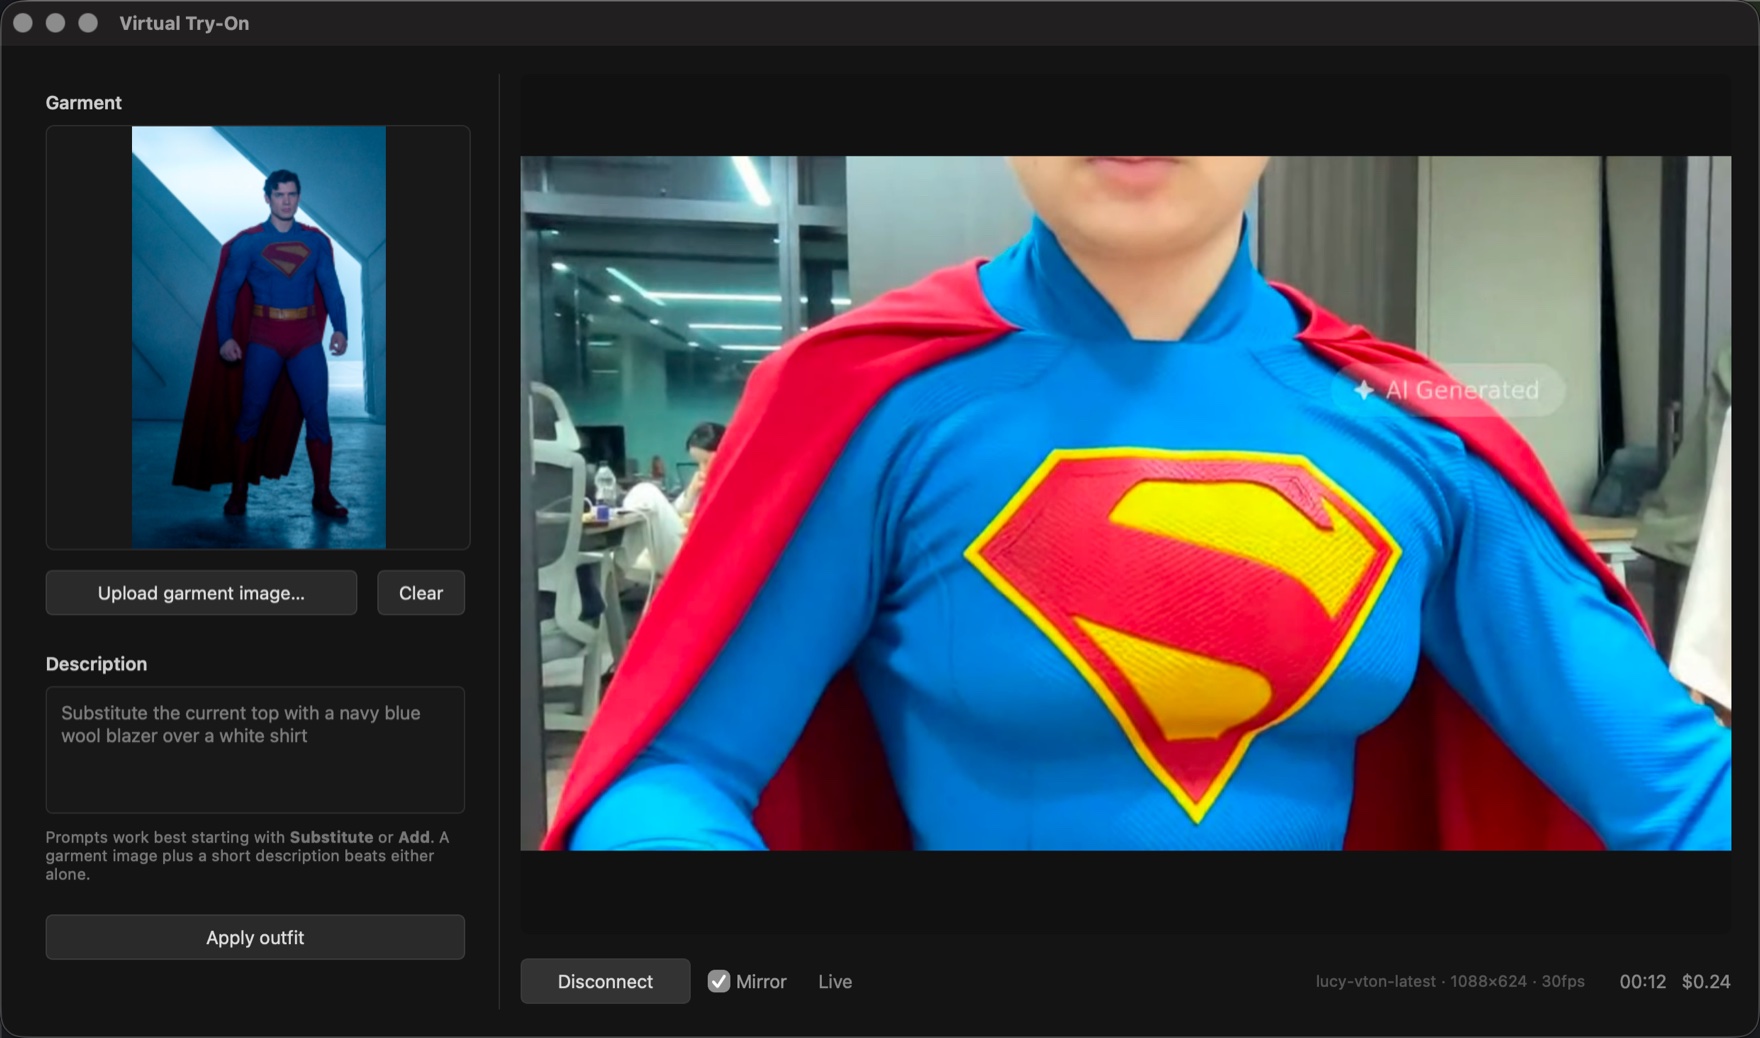Viewport: 1760px width, 1038px height.
Task: Click the session timer 00:12
Action: pyautogui.click(x=1643, y=982)
